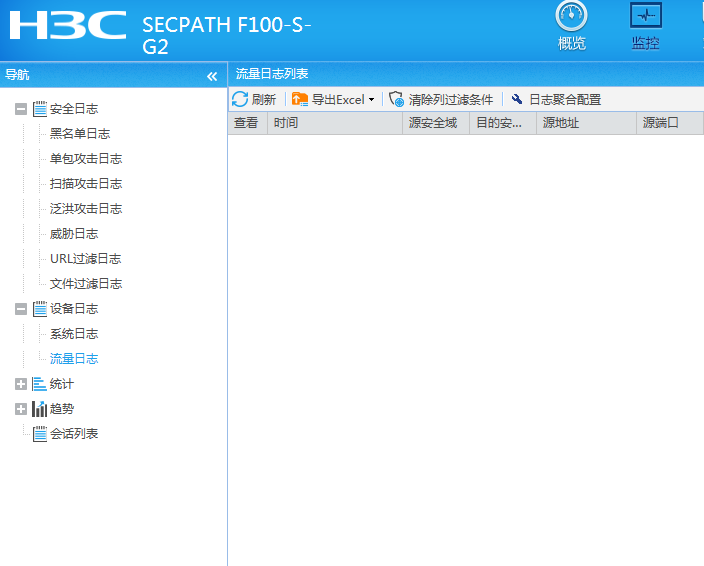Click the 安全日志 label
The width and height of the screenshot is (704, 566).
point(74,109)
